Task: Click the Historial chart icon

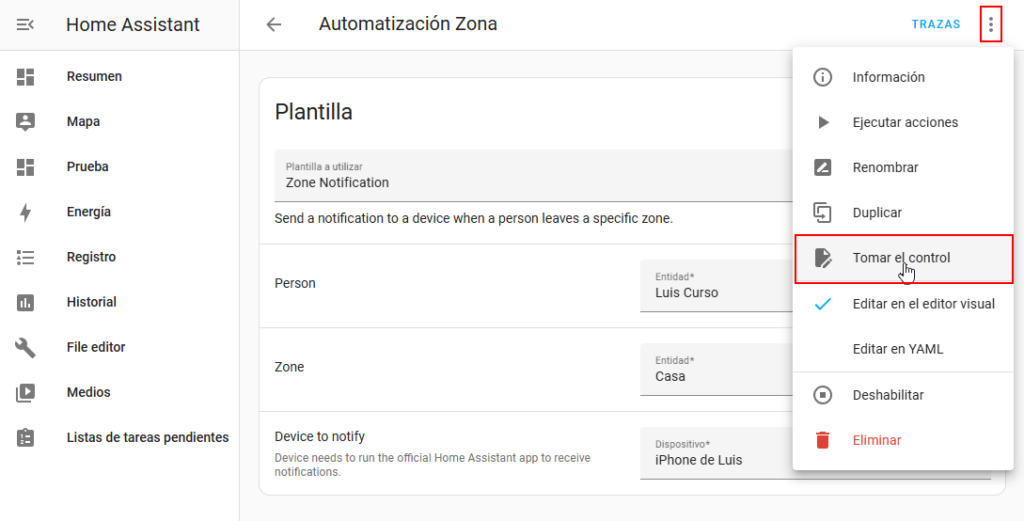Action: [26, 302]
